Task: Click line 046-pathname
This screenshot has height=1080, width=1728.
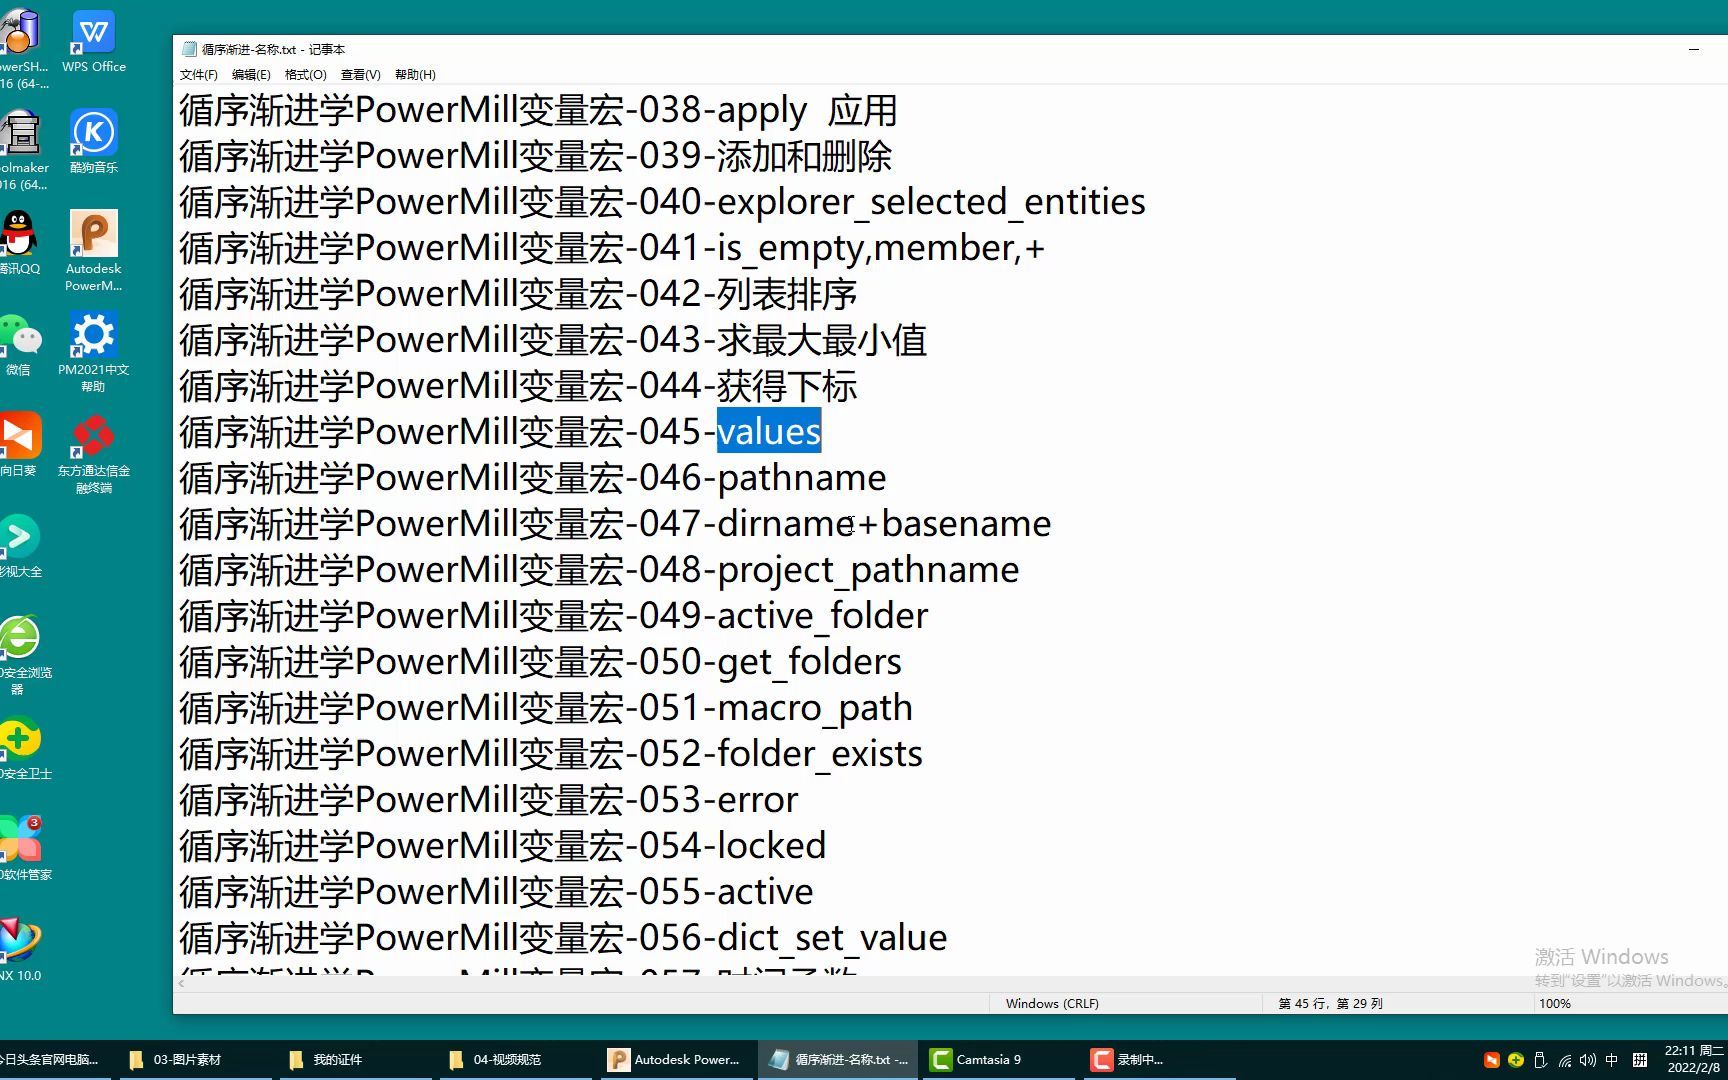Action: tap(533, 478)
